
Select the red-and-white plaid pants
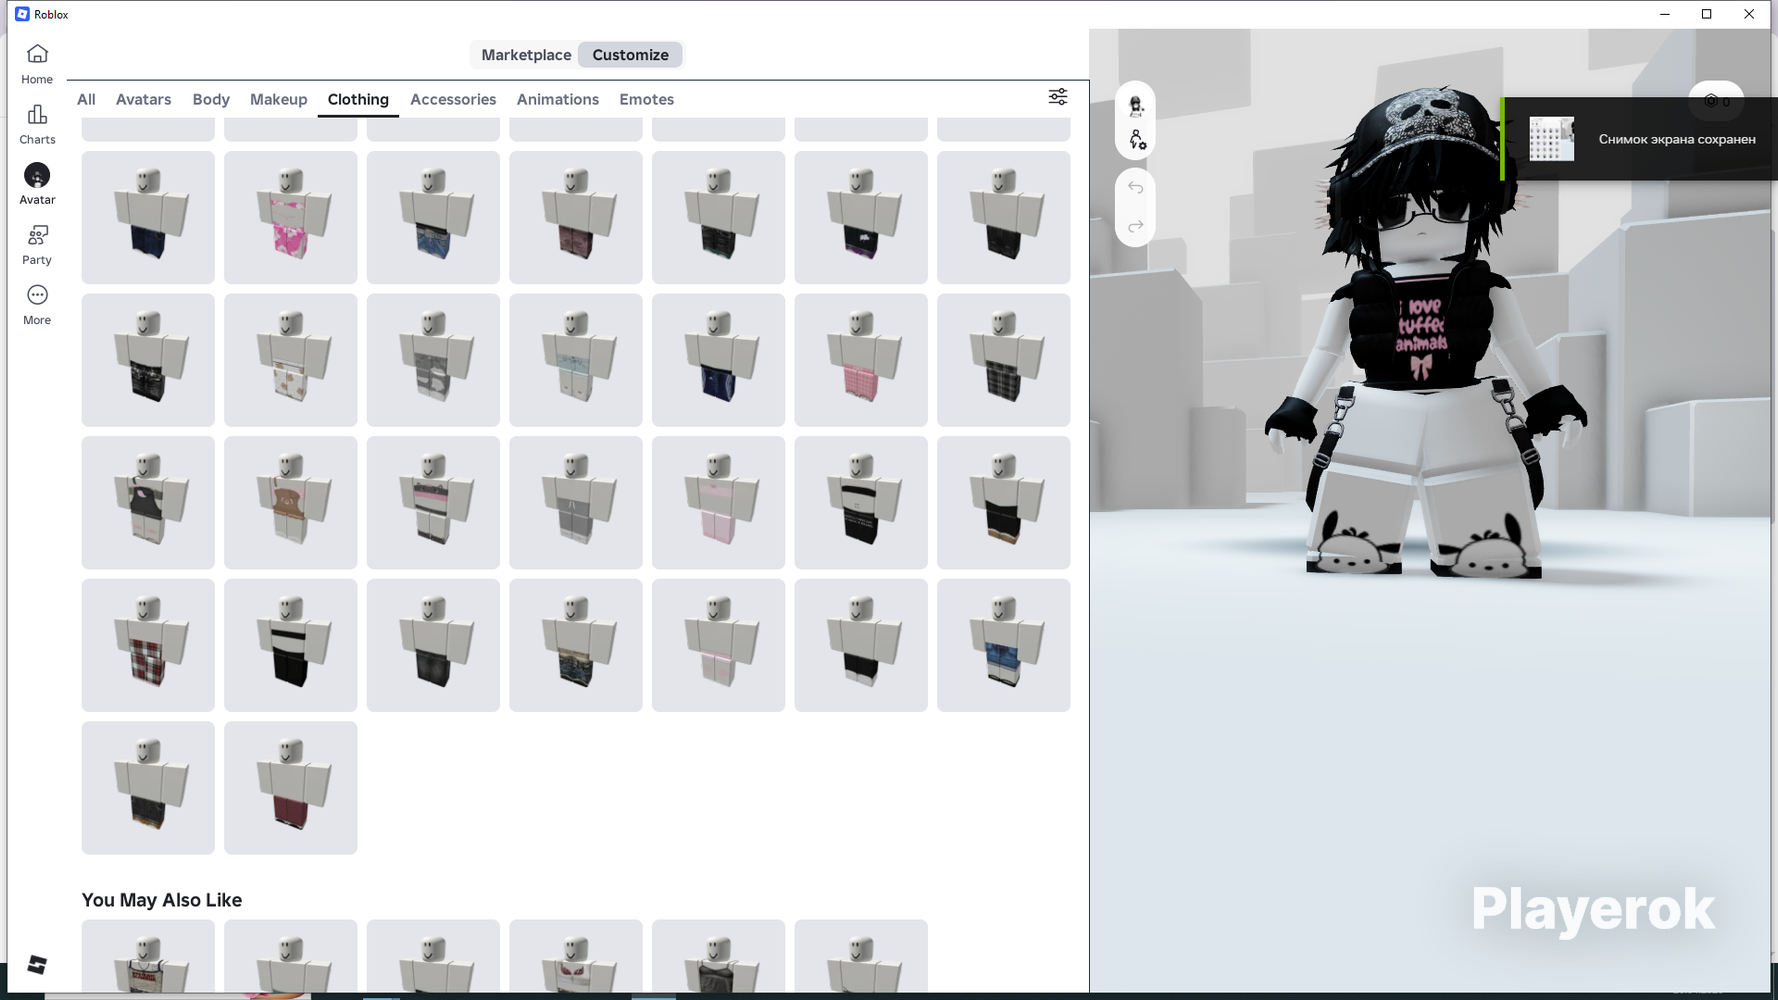click(x=148, y=645)
